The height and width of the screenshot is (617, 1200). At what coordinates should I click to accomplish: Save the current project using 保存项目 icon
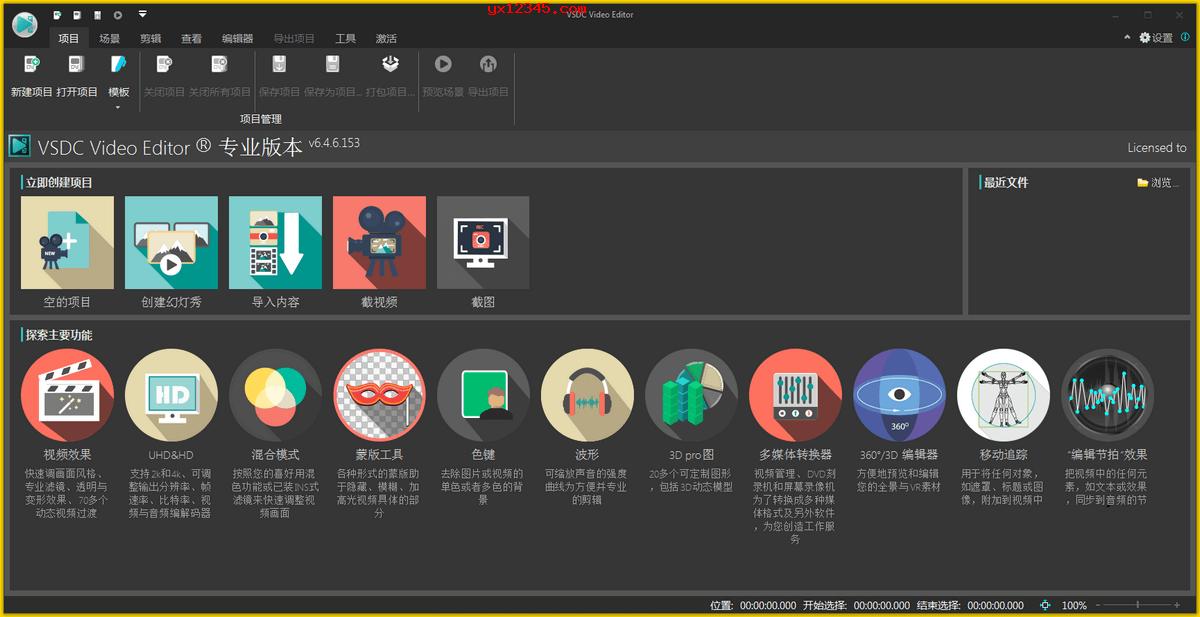click(279, 70)
